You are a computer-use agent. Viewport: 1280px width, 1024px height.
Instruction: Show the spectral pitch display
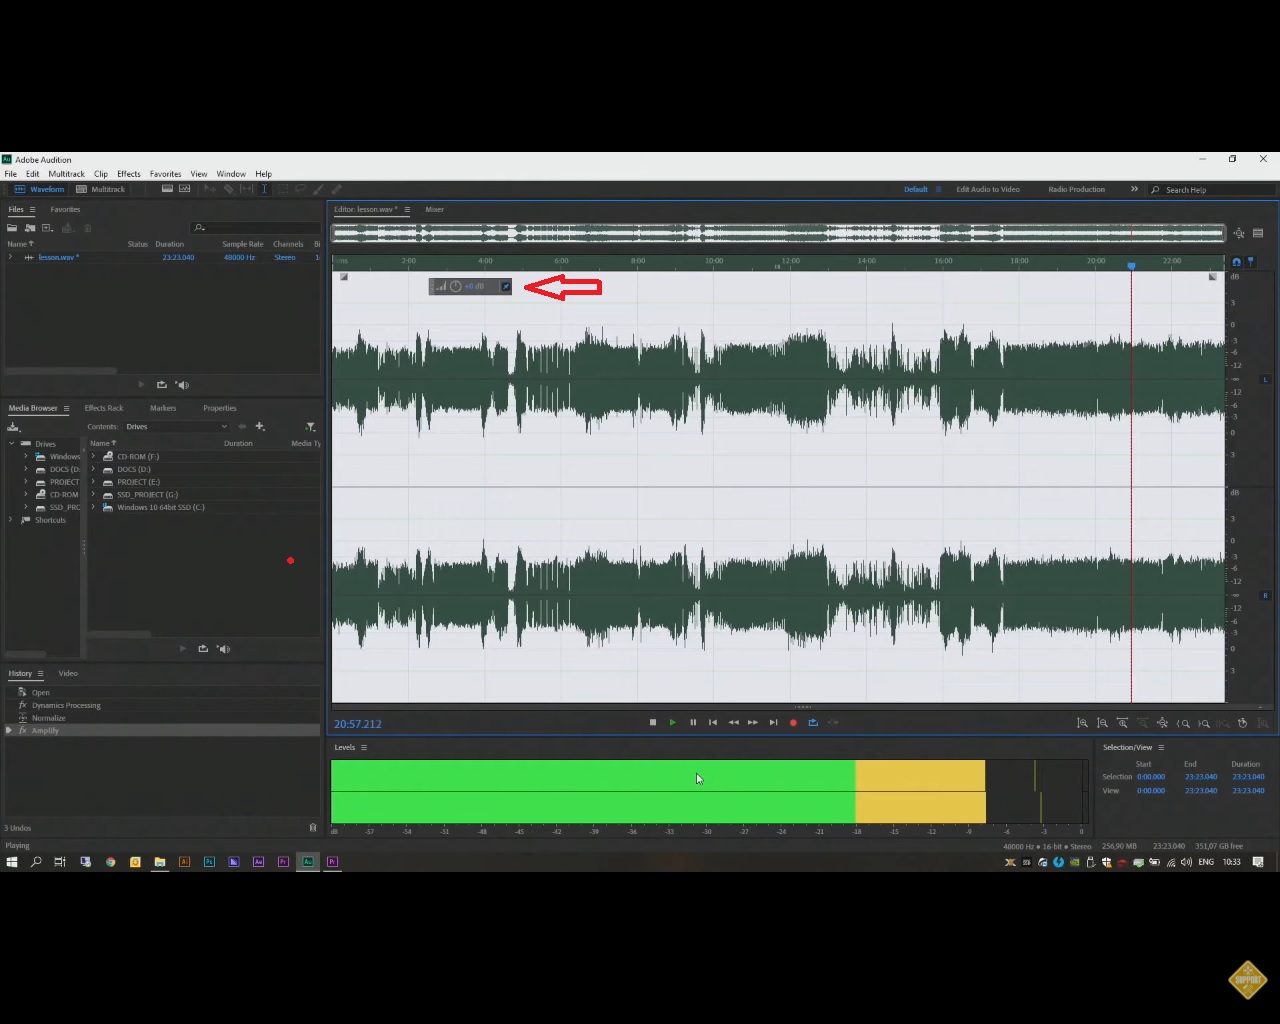coord(185,189)
